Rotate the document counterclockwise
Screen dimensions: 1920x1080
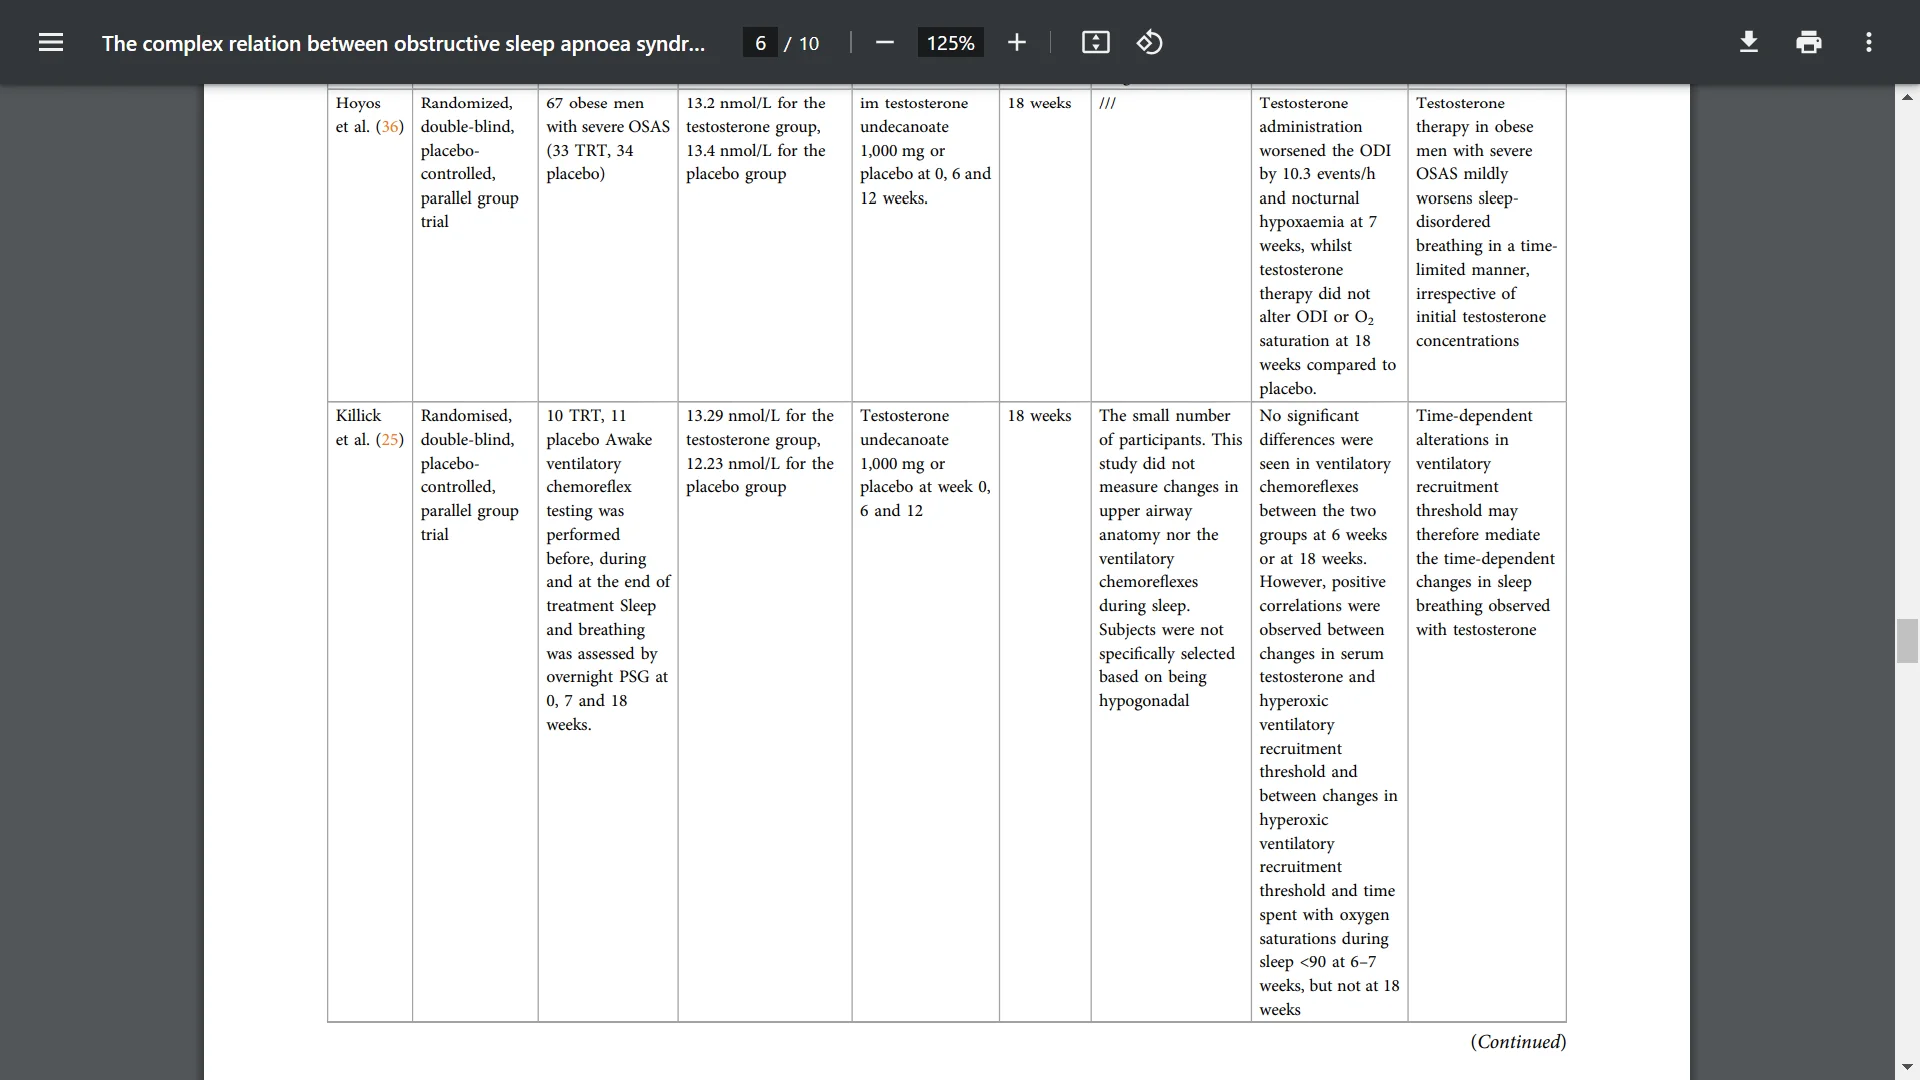pyautogui.click(x=1150, y=42)
